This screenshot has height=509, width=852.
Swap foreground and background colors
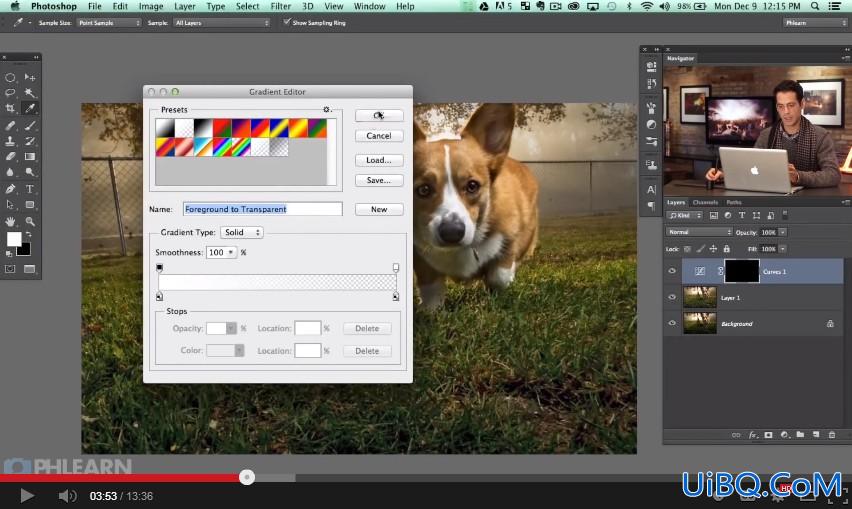point(29,235)
